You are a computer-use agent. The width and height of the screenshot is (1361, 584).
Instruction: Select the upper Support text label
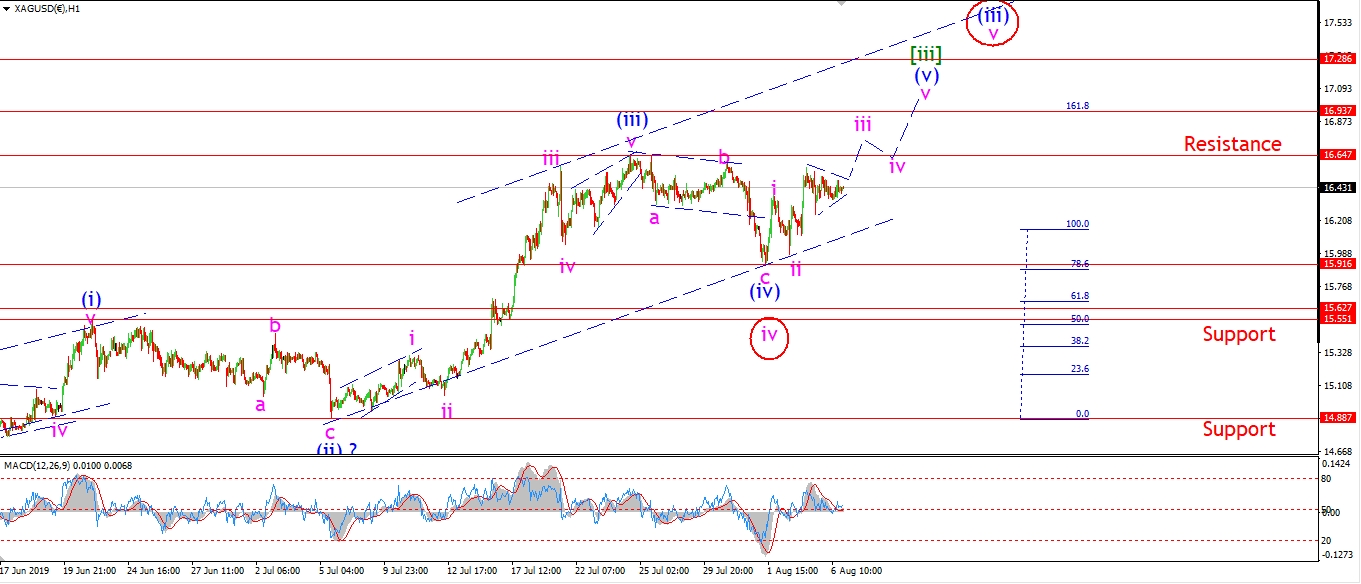(1239, 334)
